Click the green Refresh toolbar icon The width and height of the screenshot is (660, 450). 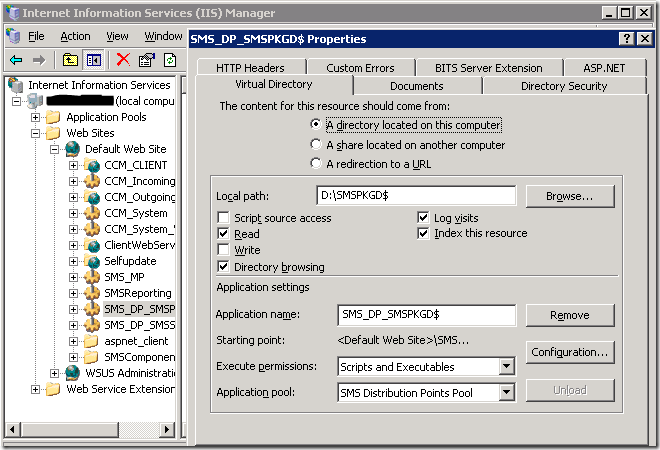pyautogui.click(x=171, y=60)
